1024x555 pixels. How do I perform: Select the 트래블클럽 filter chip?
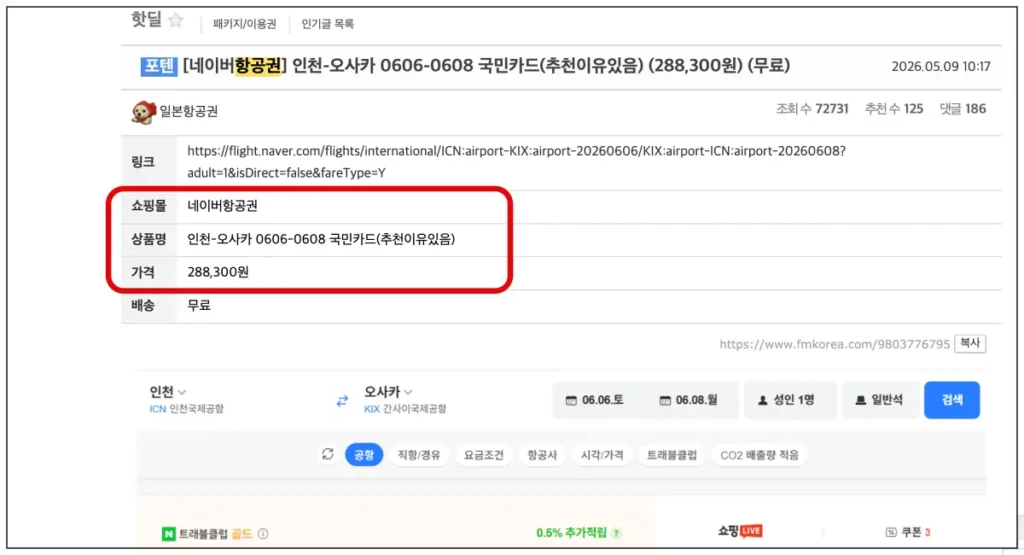point(672,455)
